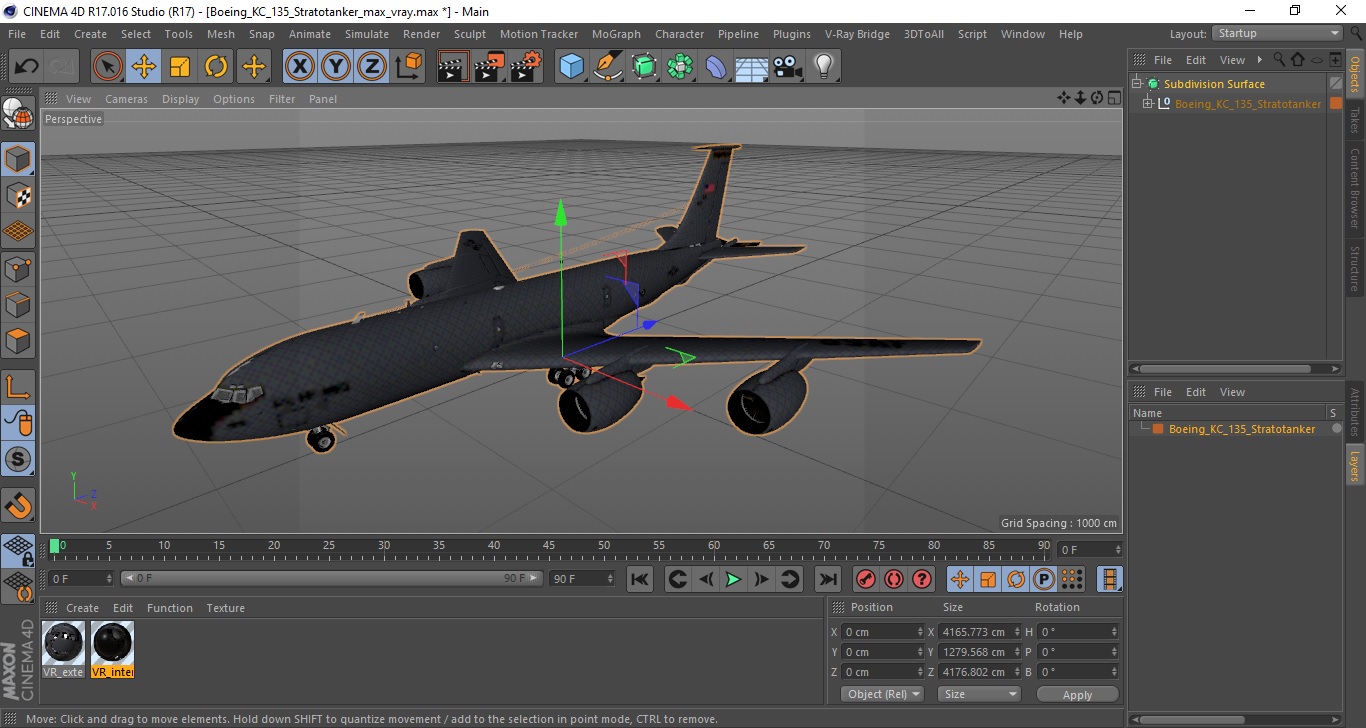Viewport: 1366px width, 728px height.
Task: Open the Layout dropdown Startup
Action: 1277,33
